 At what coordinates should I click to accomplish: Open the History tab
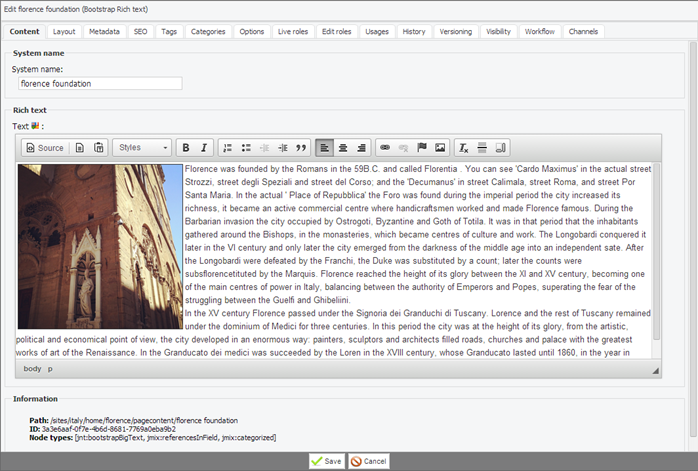coord(414,32)
